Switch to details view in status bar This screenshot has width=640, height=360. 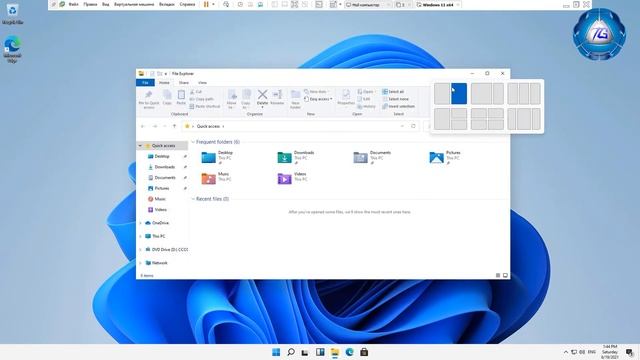(498, 276)
